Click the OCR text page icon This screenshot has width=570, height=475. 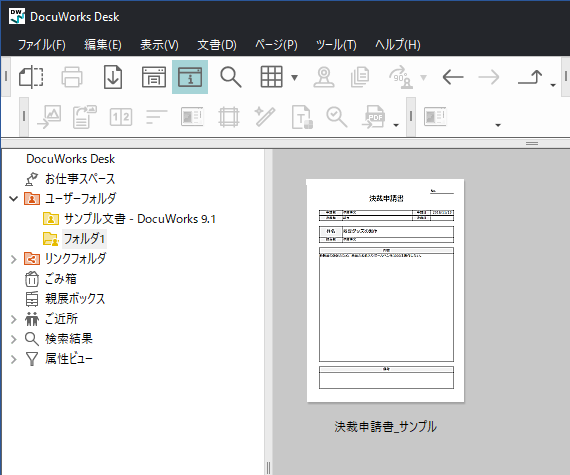302,117
